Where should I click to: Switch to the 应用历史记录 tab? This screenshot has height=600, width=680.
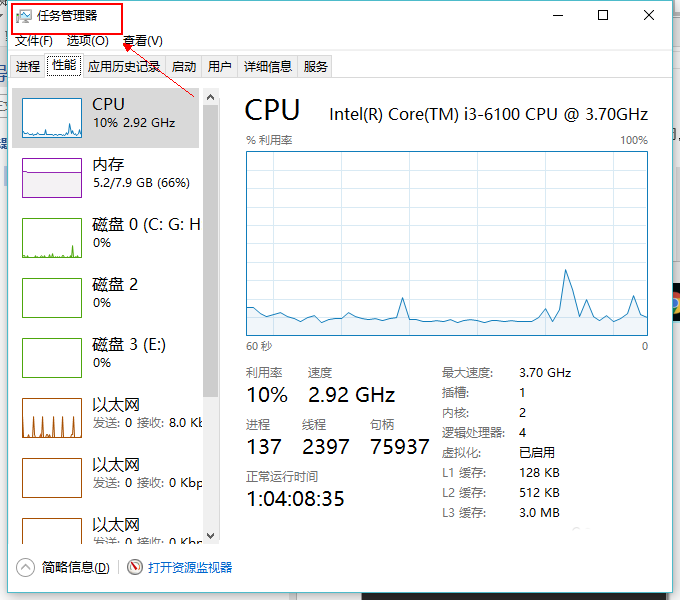pyautogui.click(x=124, y=66)
